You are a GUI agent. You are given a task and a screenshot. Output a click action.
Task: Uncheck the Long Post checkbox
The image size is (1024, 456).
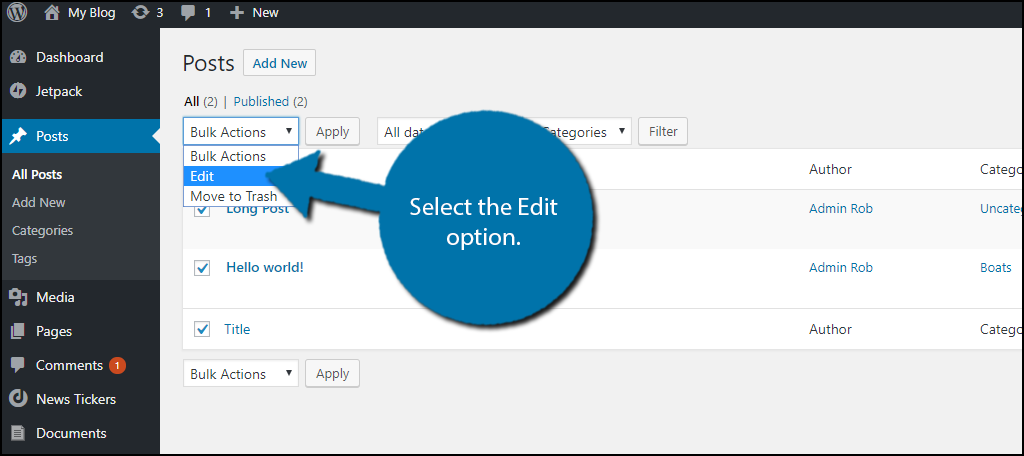click(x=202, y=211)
